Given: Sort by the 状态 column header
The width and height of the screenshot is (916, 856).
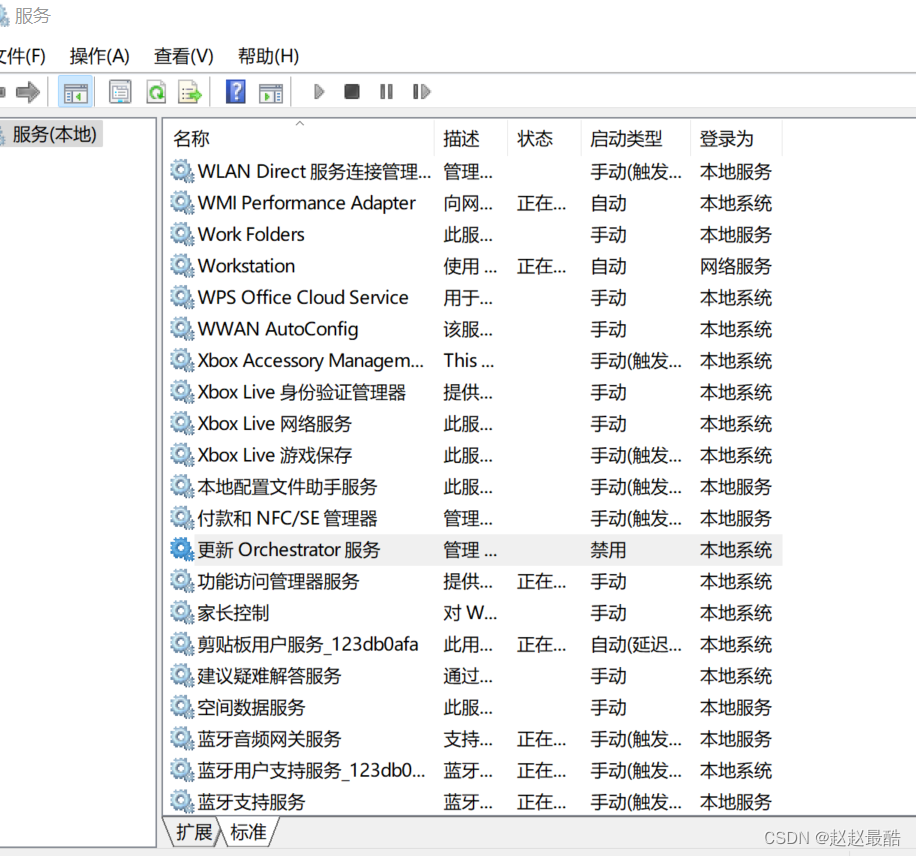Looking at the screenshot, I should (x=535, y=139).
